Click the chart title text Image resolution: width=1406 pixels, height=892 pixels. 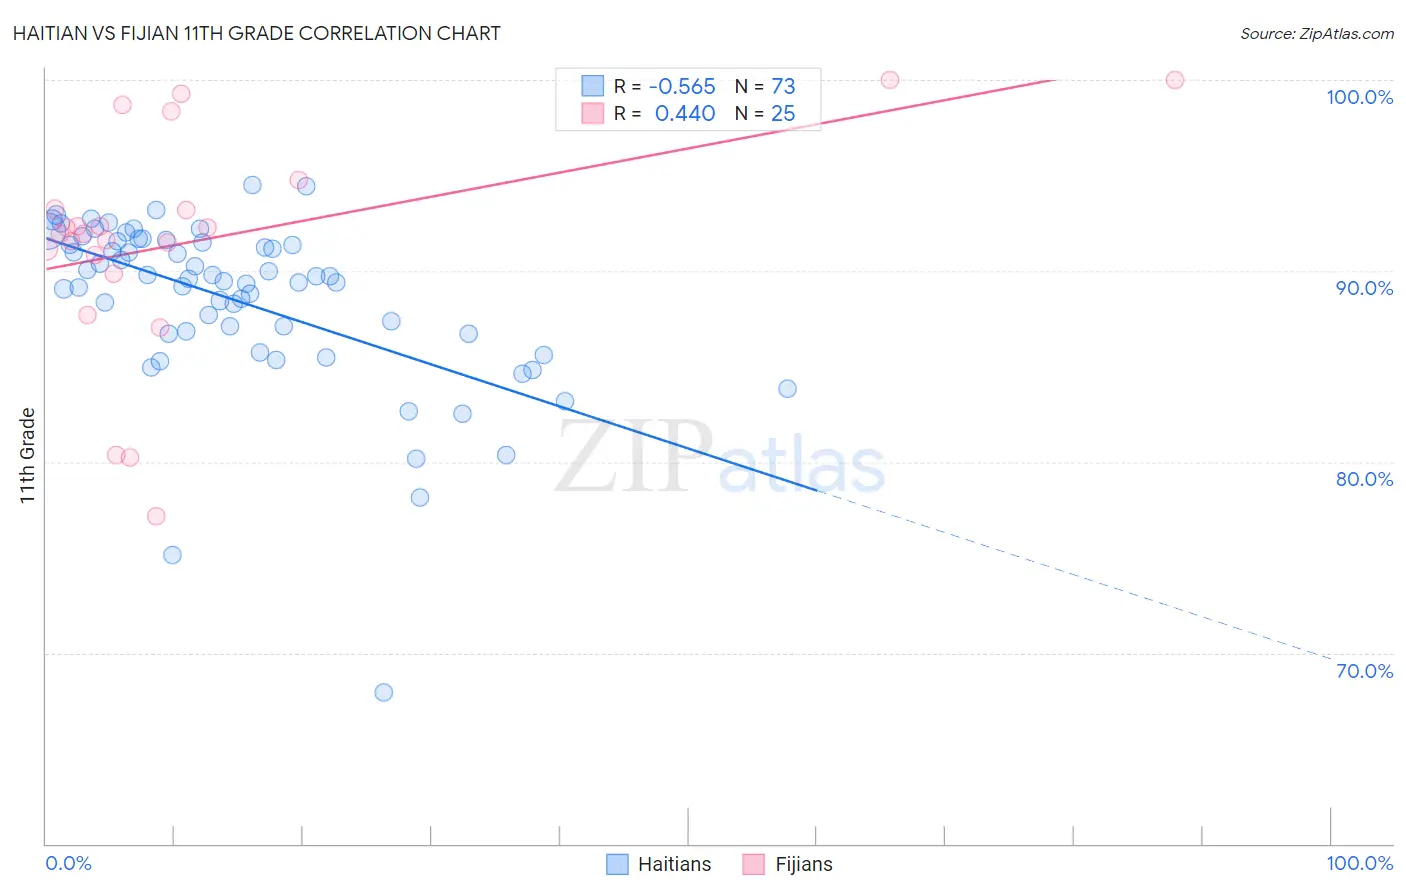point(257,33)
